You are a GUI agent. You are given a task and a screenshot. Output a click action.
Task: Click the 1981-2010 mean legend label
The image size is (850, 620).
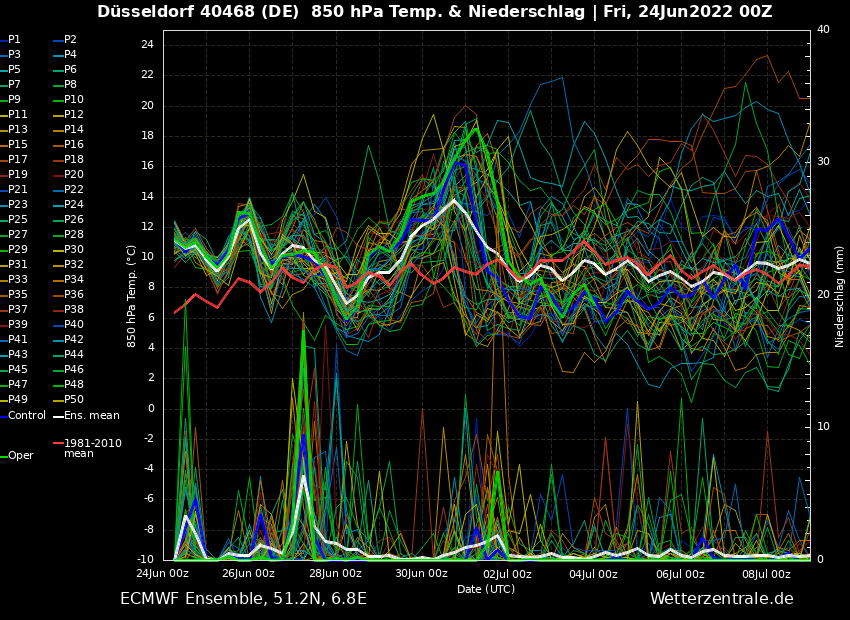92,448
